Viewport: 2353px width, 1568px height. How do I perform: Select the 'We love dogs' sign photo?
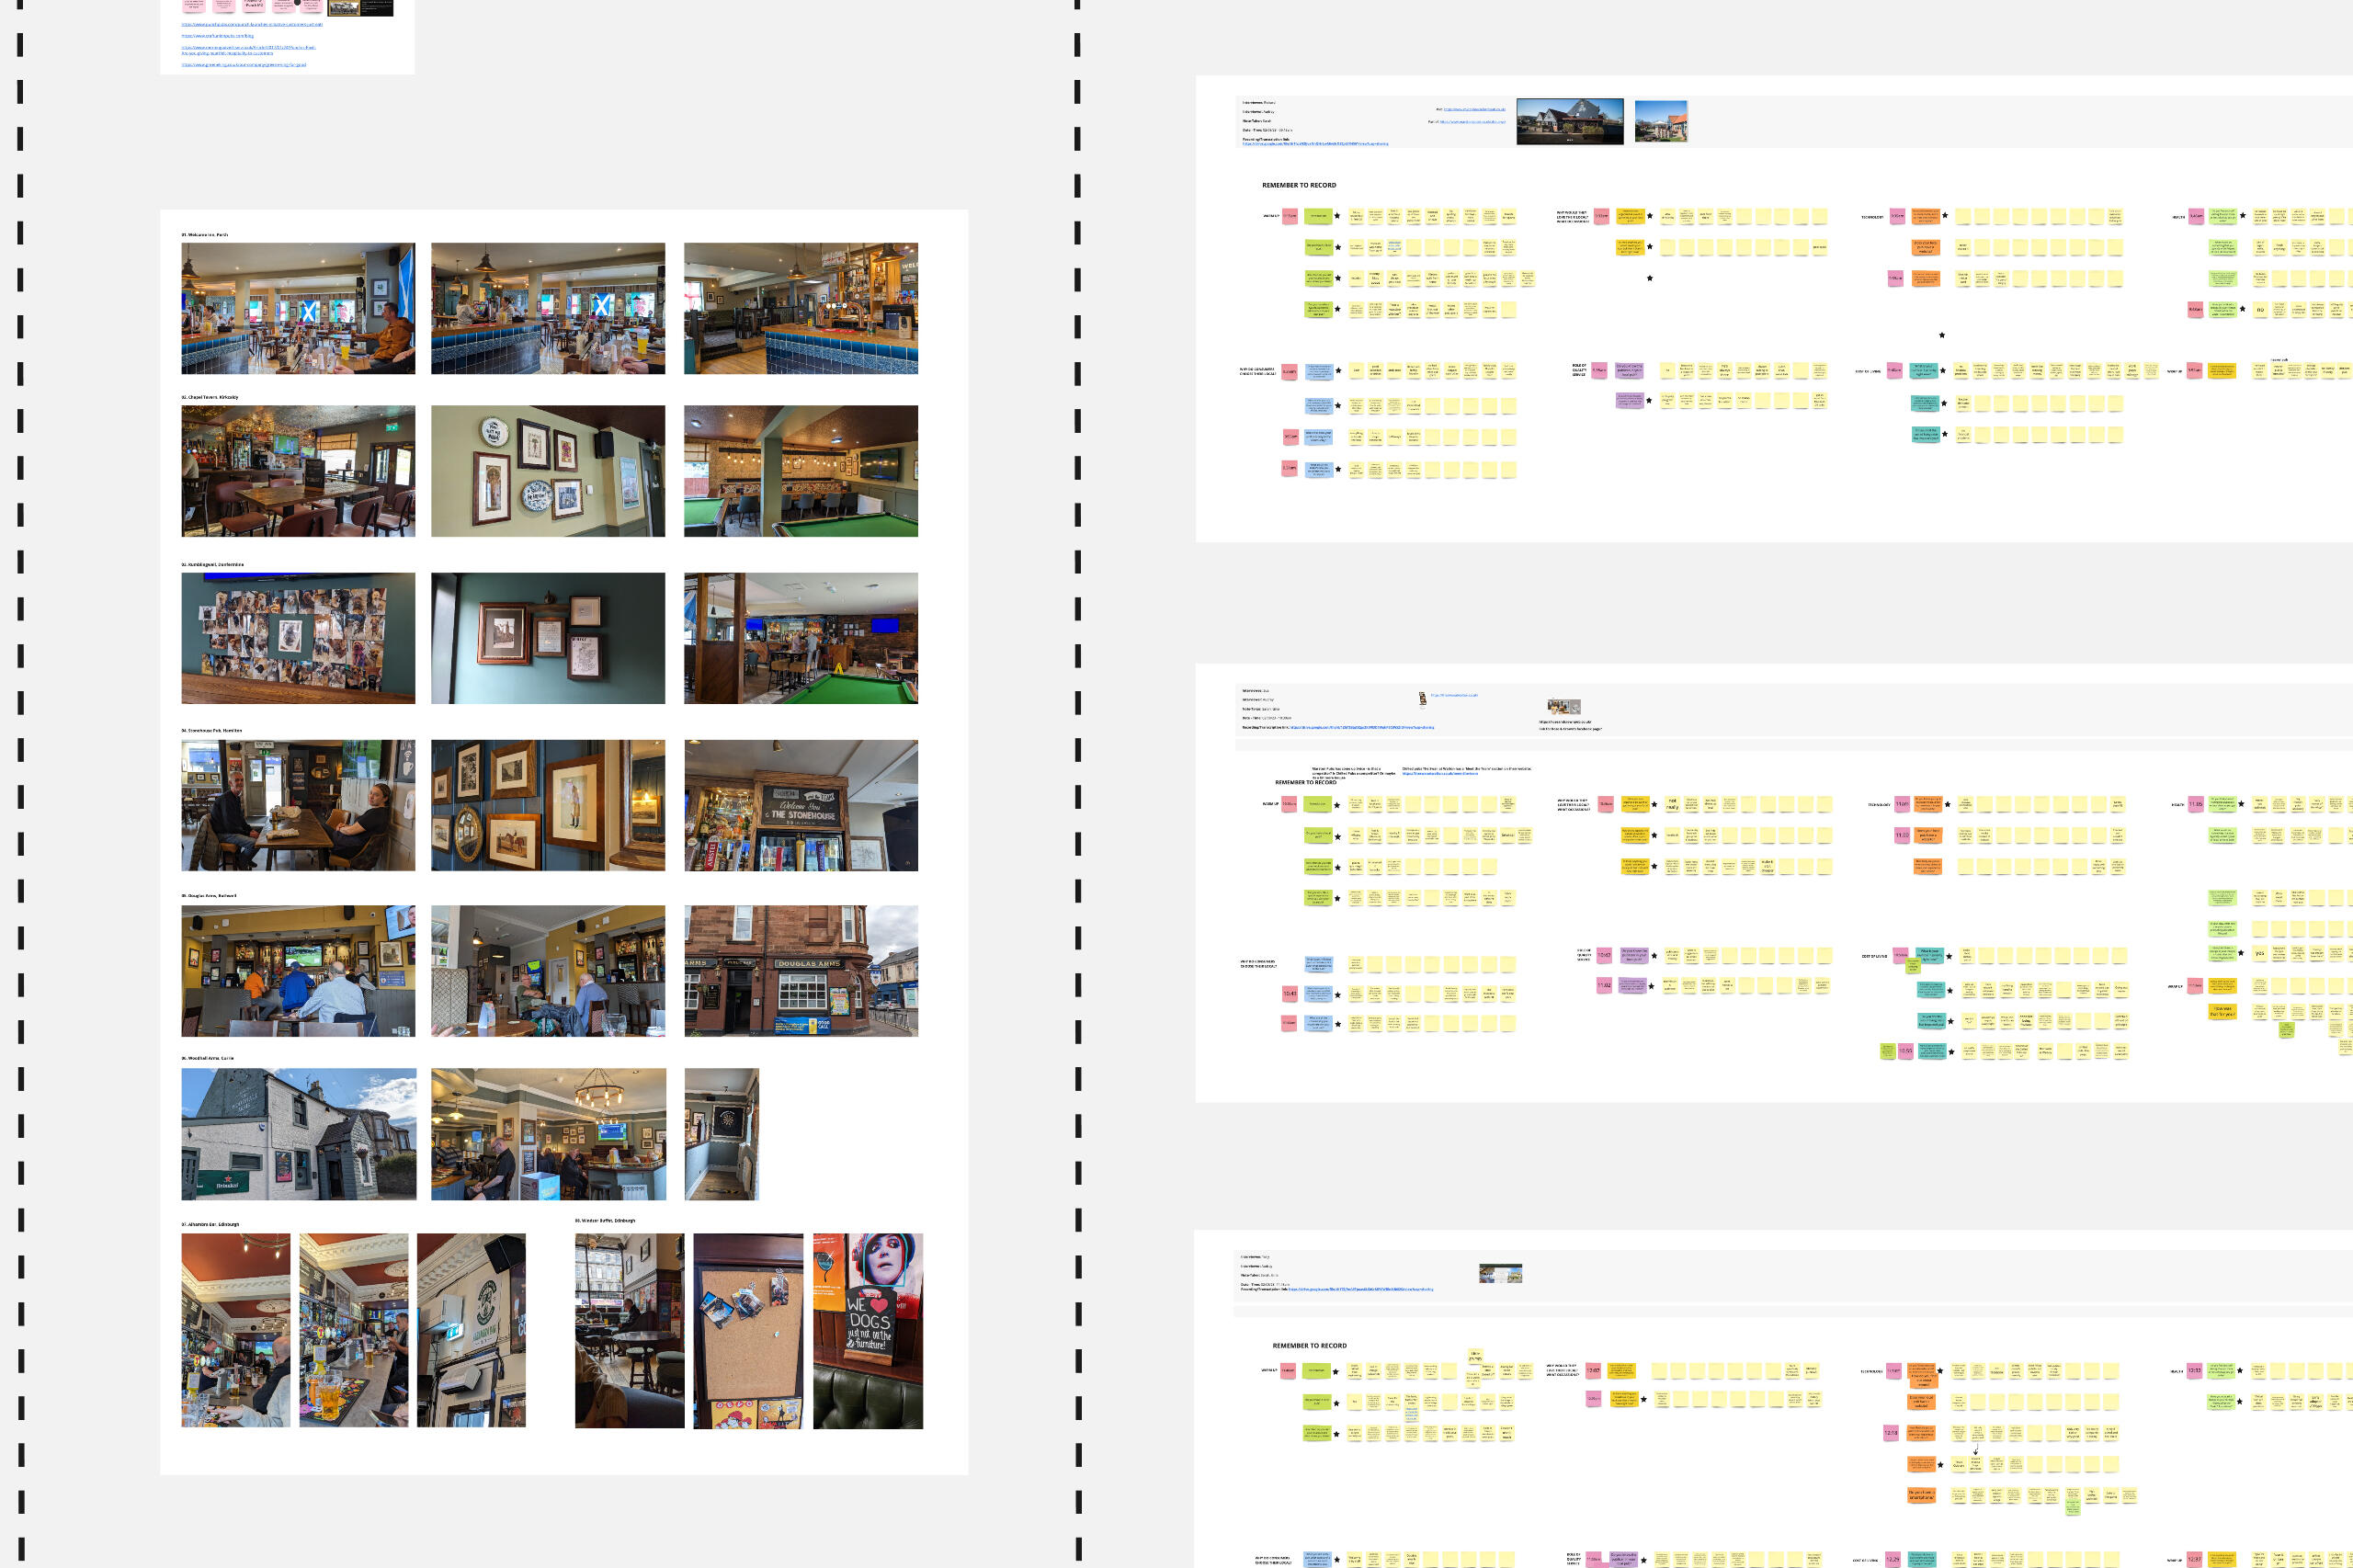click(867, 1330)
